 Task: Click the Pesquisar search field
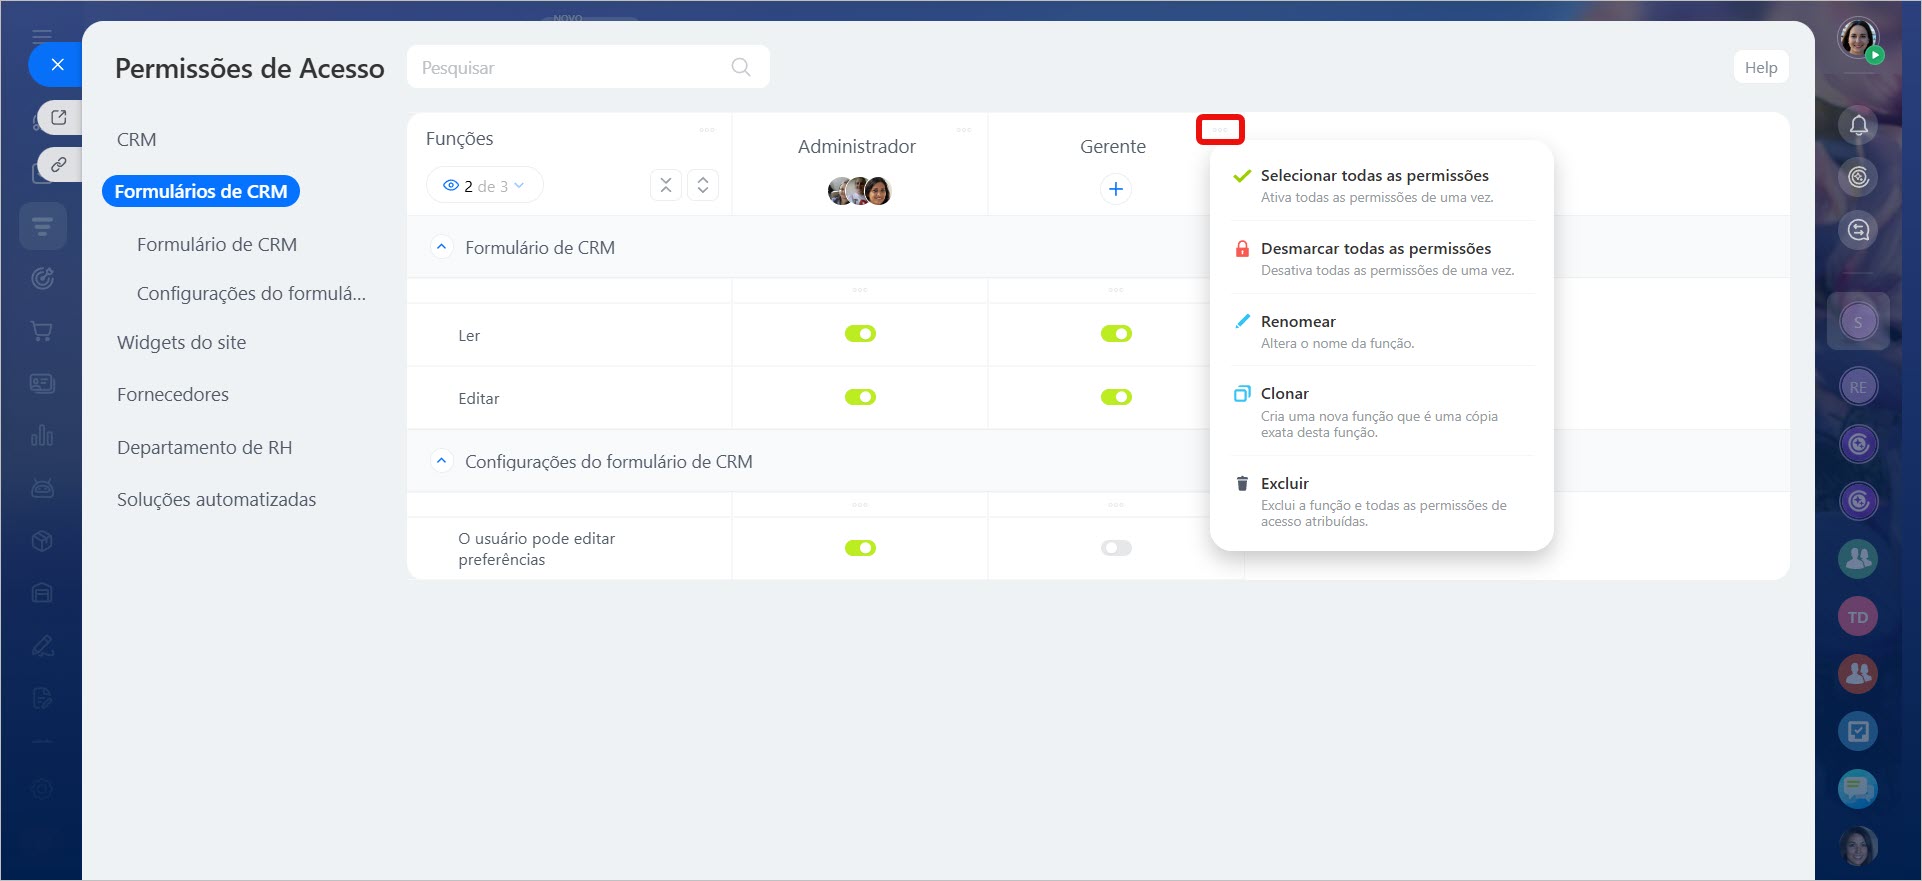click(x=570, y=67)
